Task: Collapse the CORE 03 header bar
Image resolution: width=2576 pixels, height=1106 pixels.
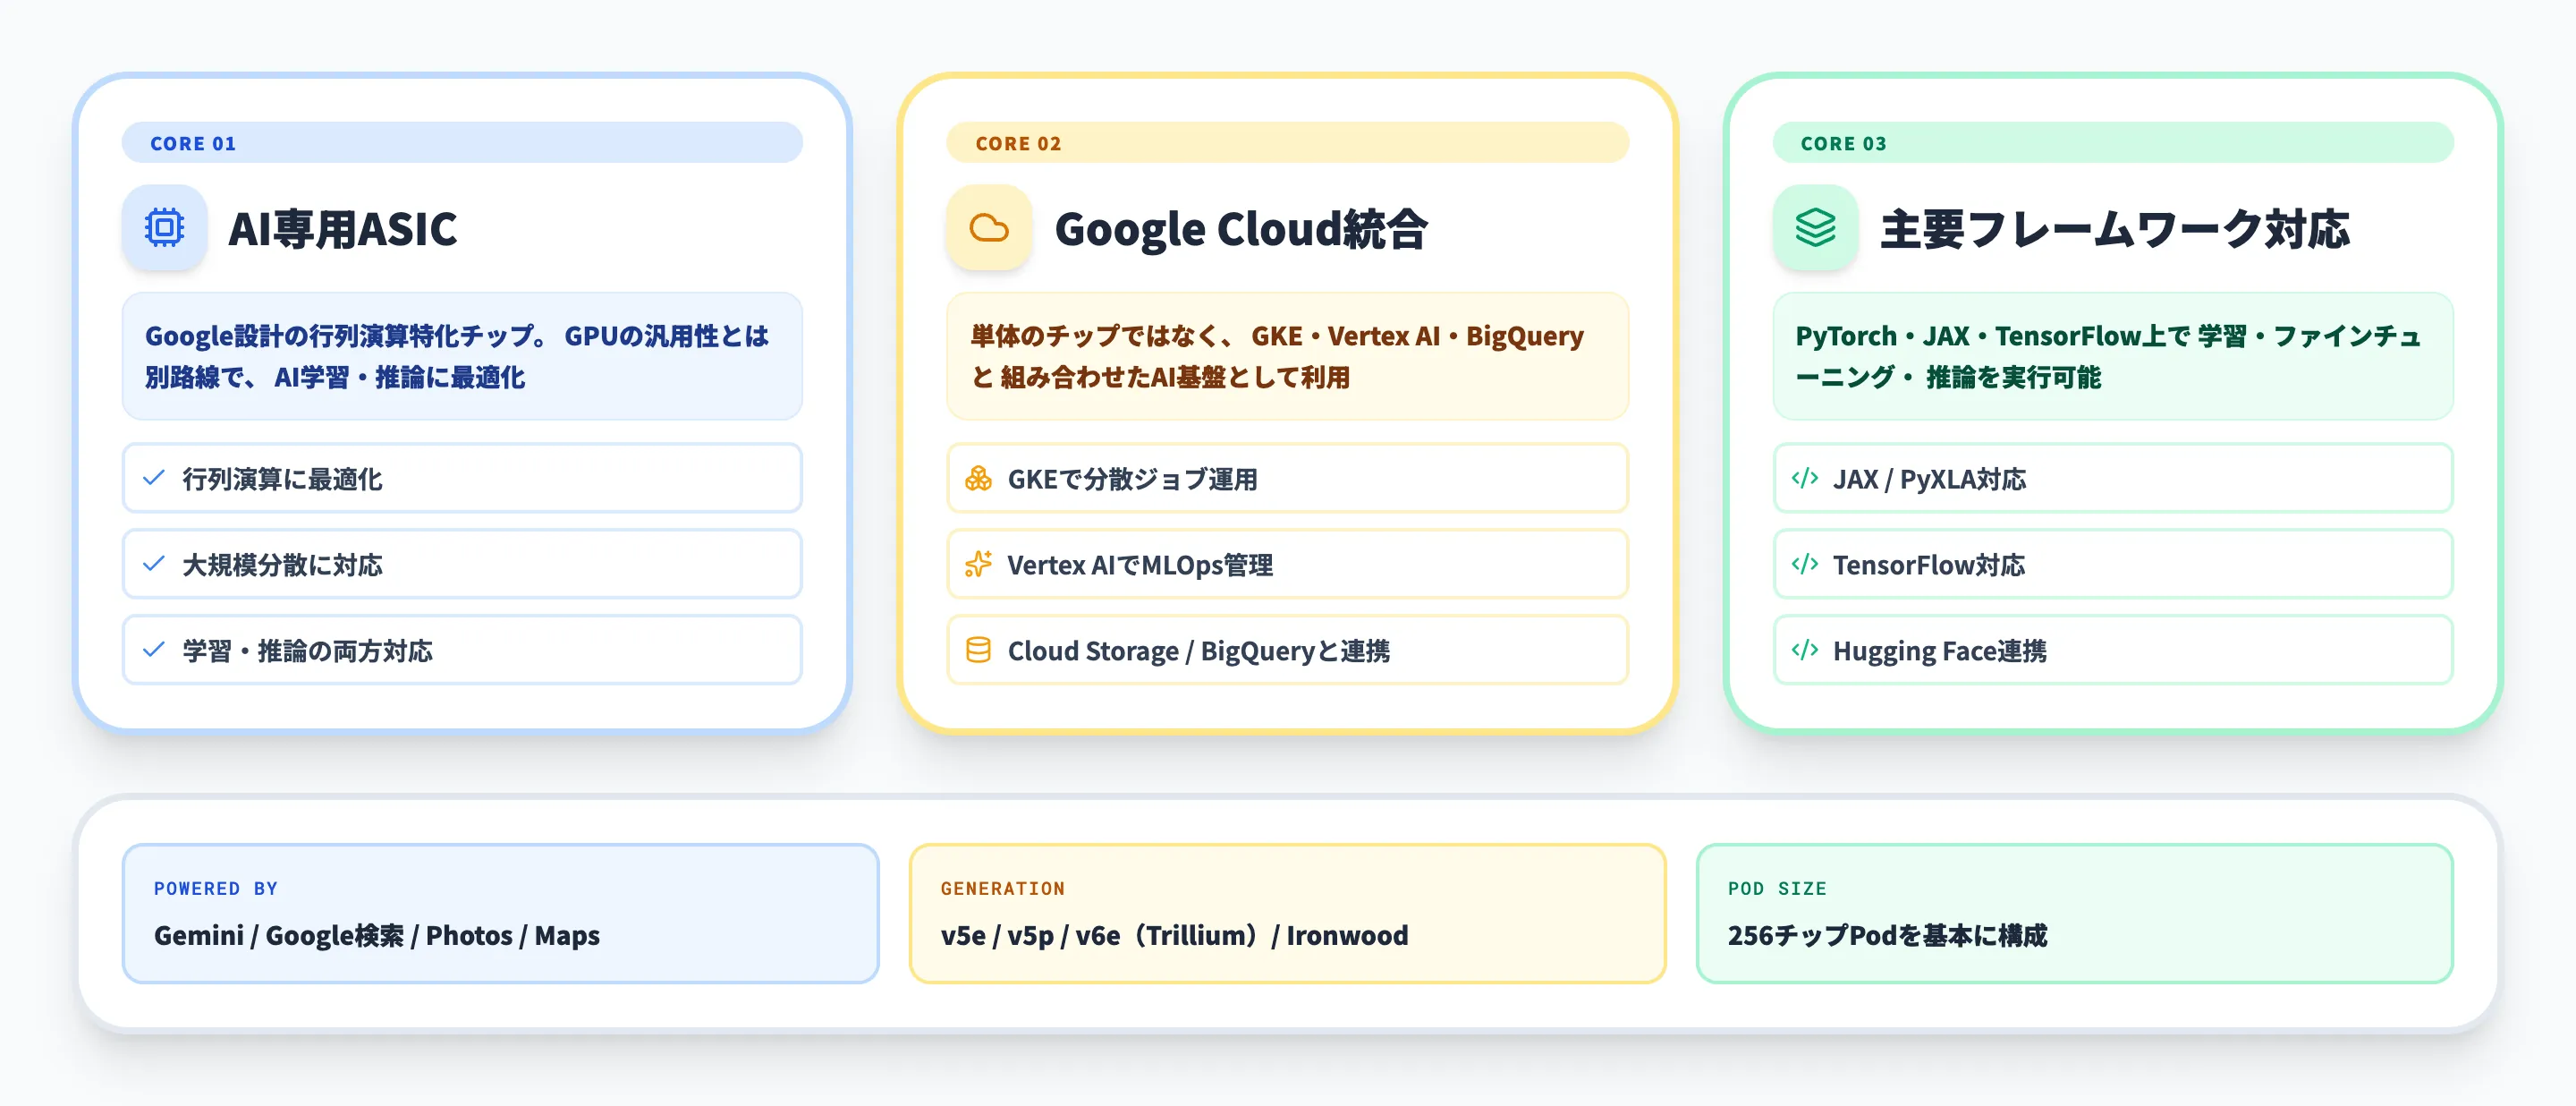Action: tap(2113, 142)
